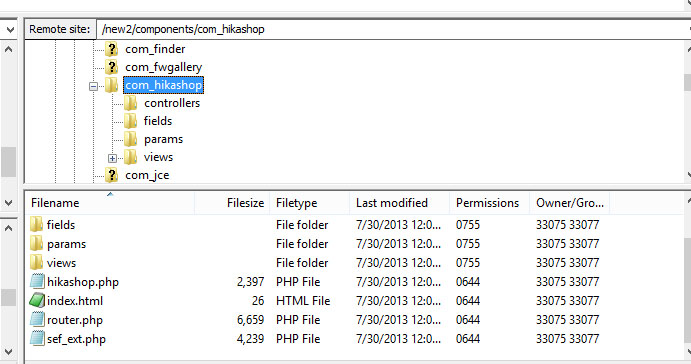The image size is (691, 364).
Task: Select params folder in the tree
Action: click(x=163, y=139)
